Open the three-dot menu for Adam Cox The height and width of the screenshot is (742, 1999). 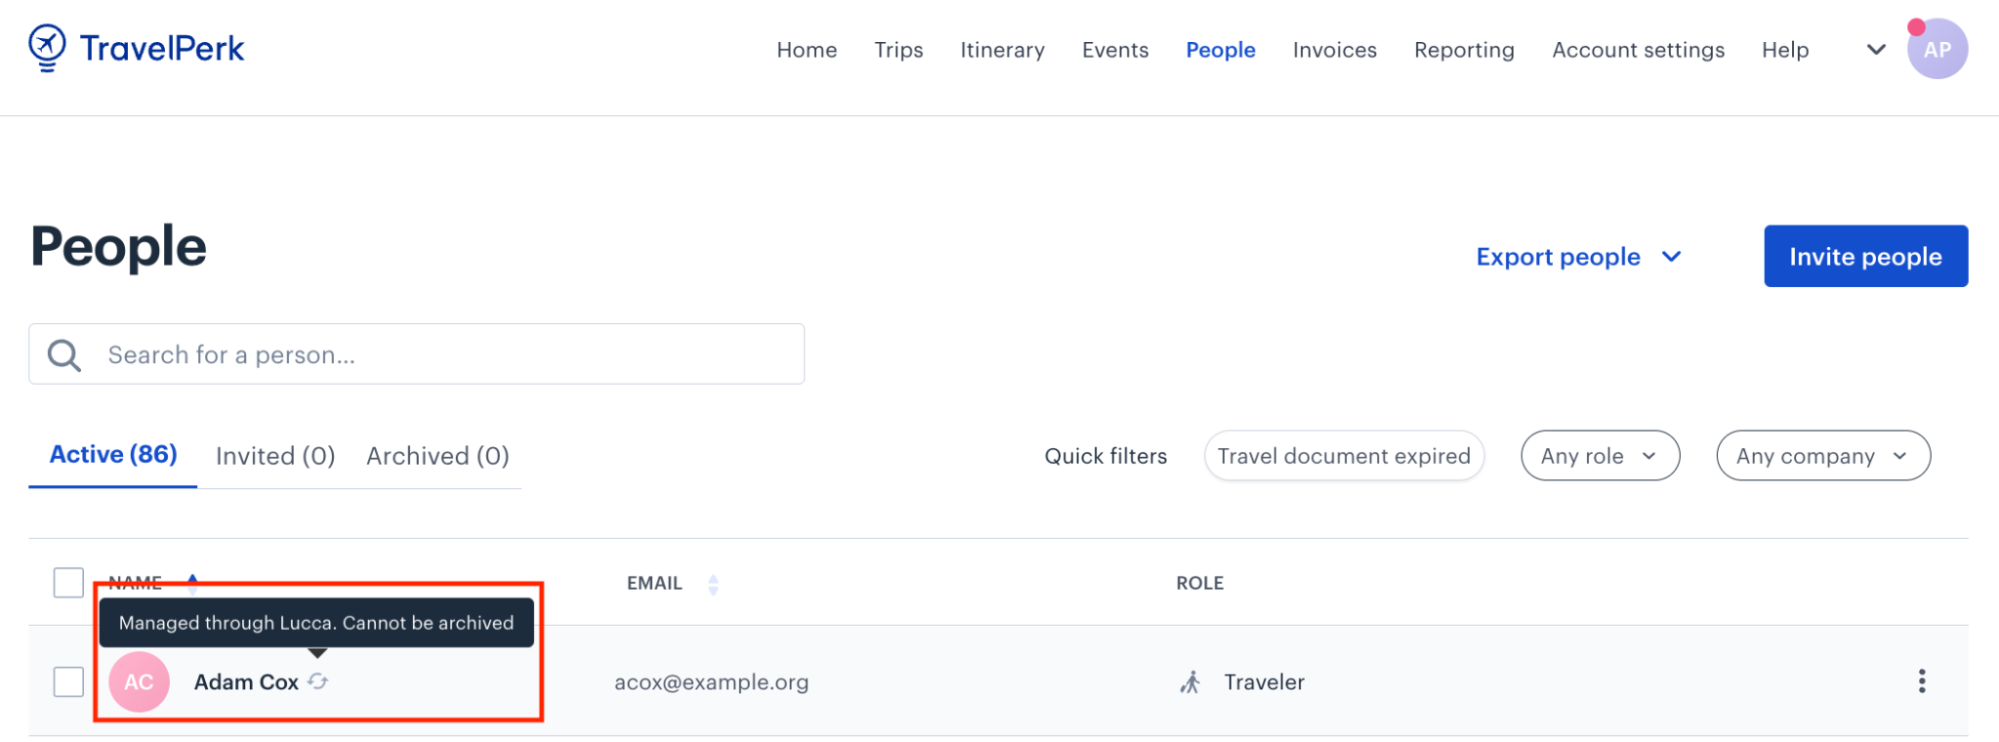pos(1921,681)
